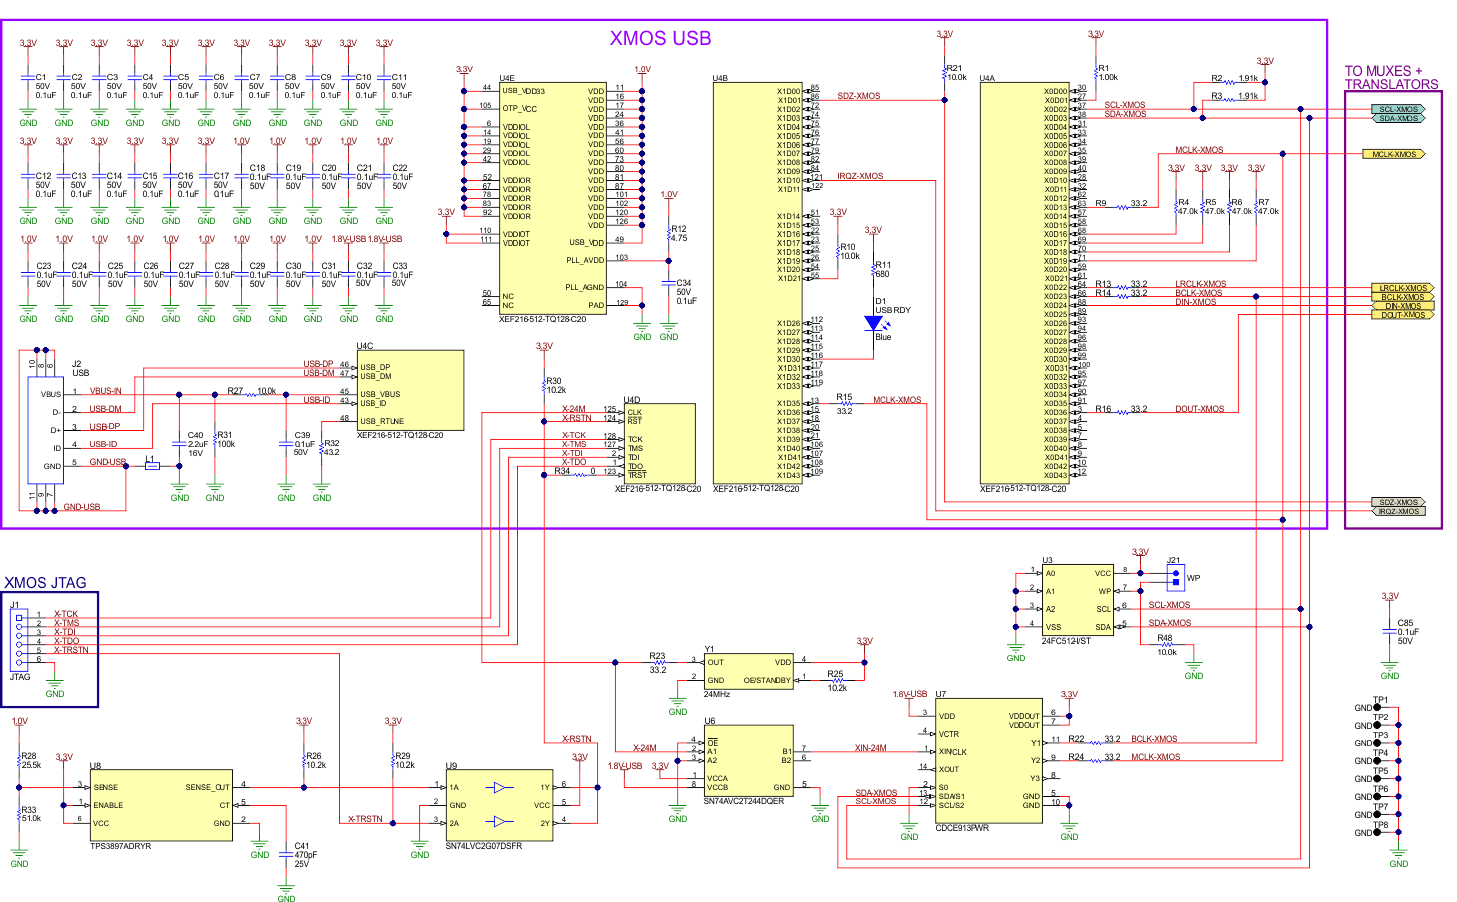Viewport: 1457px width, 902px height.
Task: Select test point TP8
Action: [x=1379, y=830]
